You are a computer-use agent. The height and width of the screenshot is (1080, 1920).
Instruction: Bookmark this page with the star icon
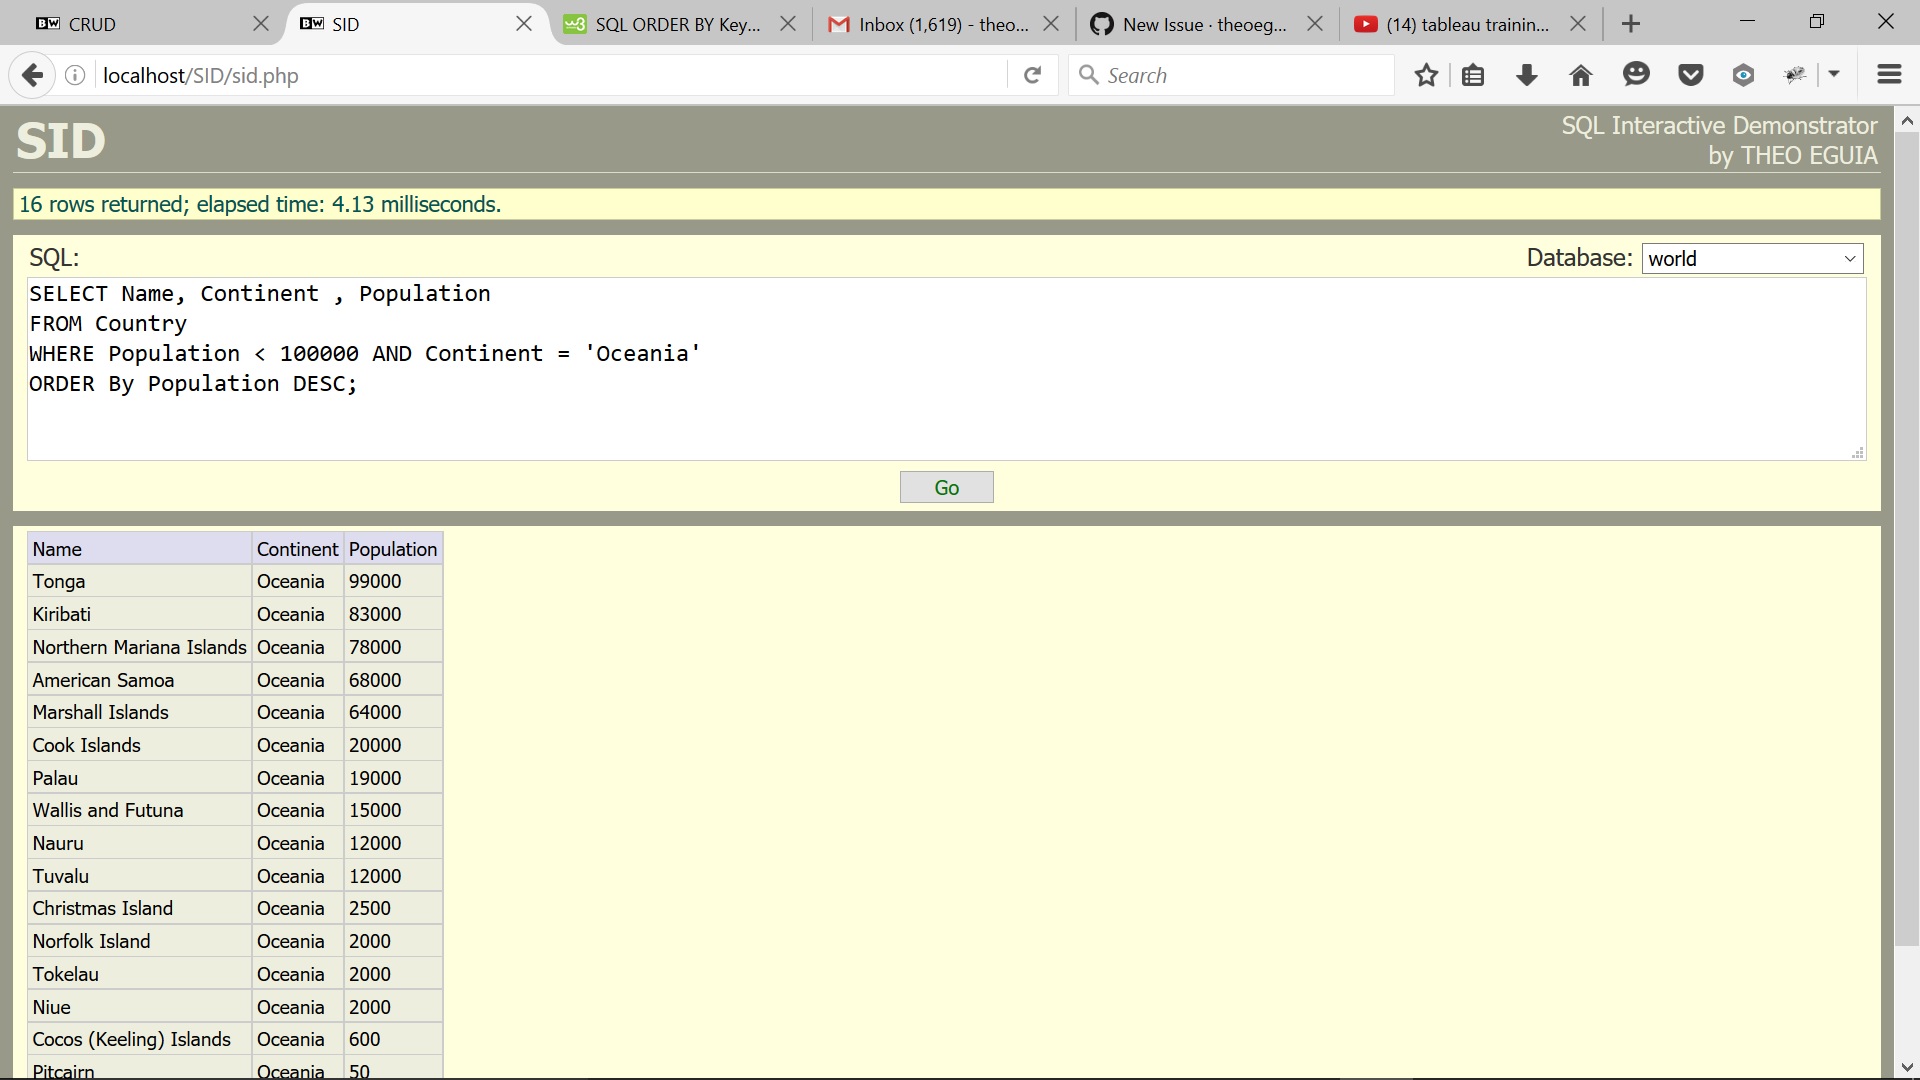(1426, 75)
